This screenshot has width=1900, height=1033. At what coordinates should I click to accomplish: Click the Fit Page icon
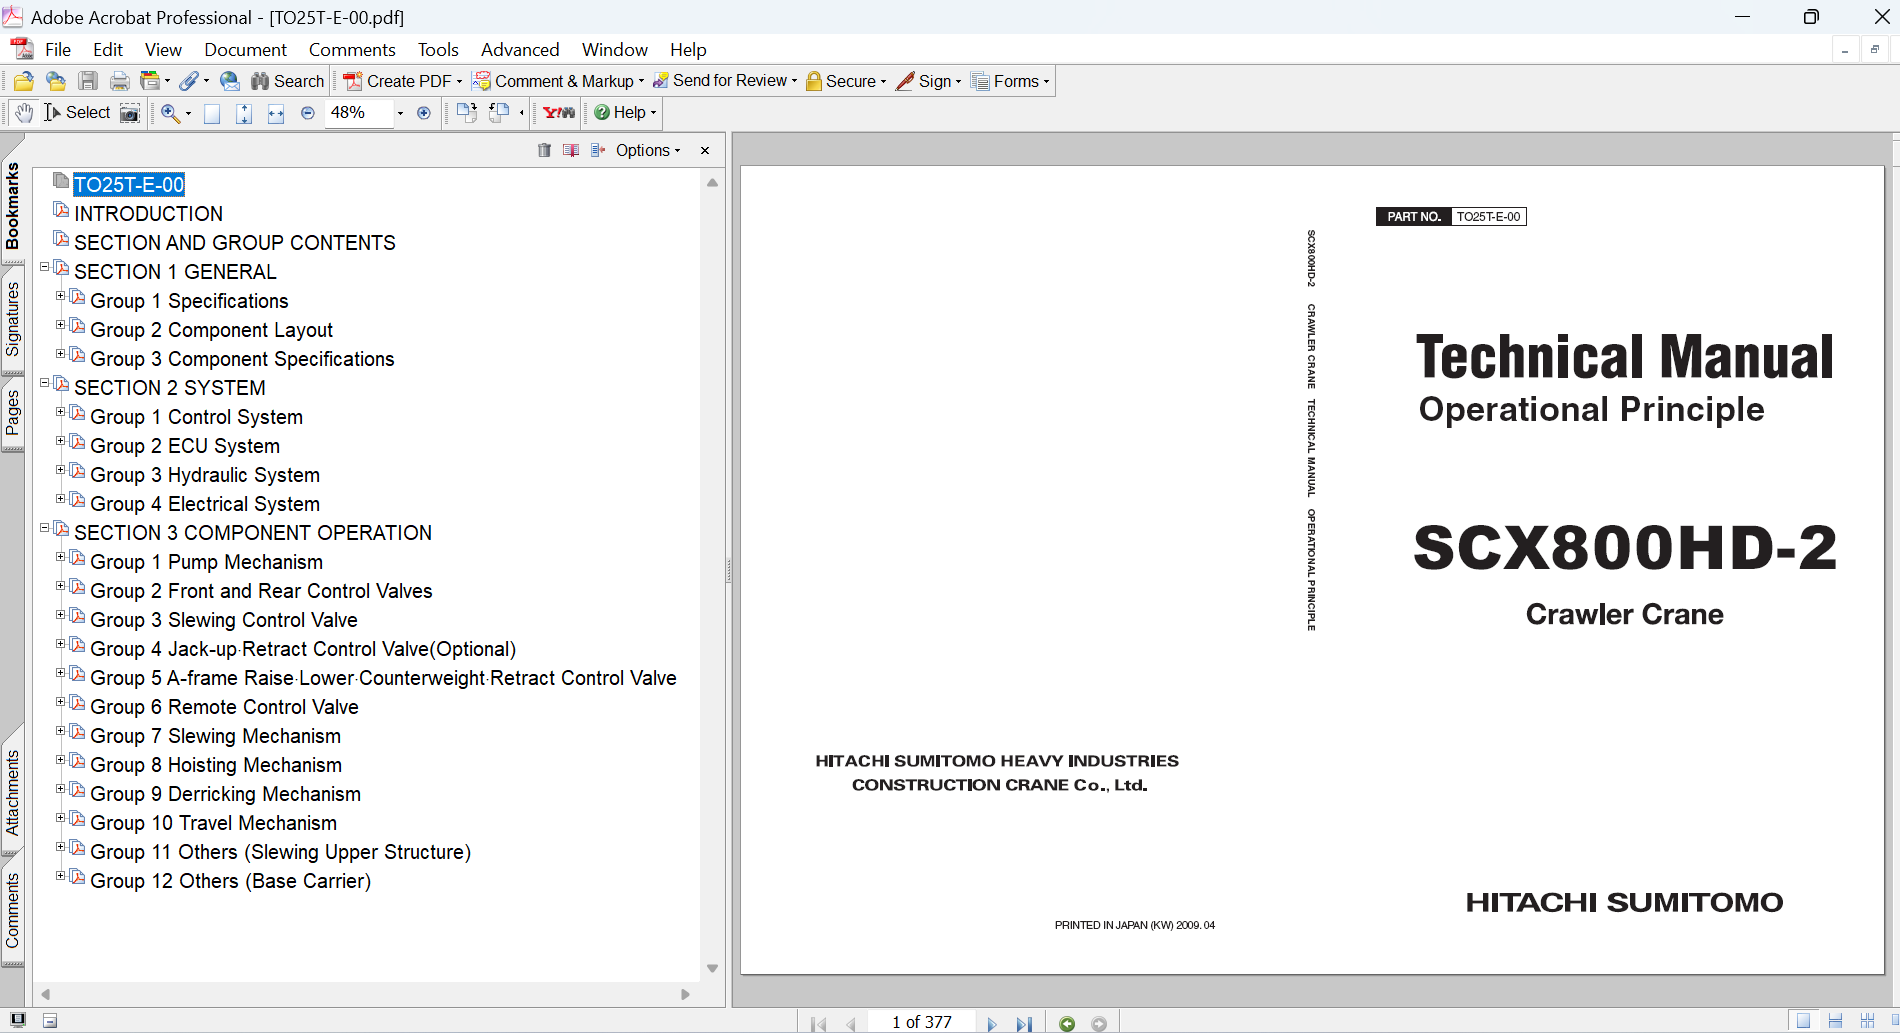(x=244, y=113)
